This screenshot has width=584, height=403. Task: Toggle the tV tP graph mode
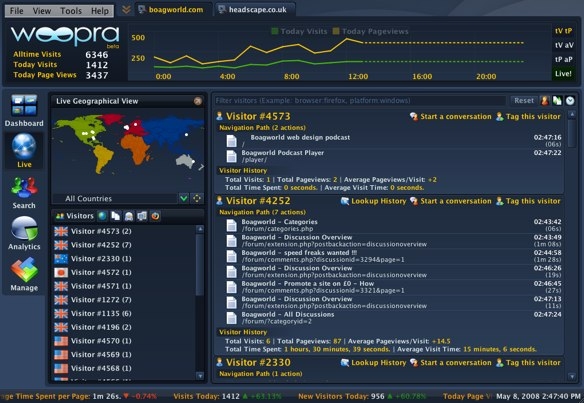tap(564, 31)
